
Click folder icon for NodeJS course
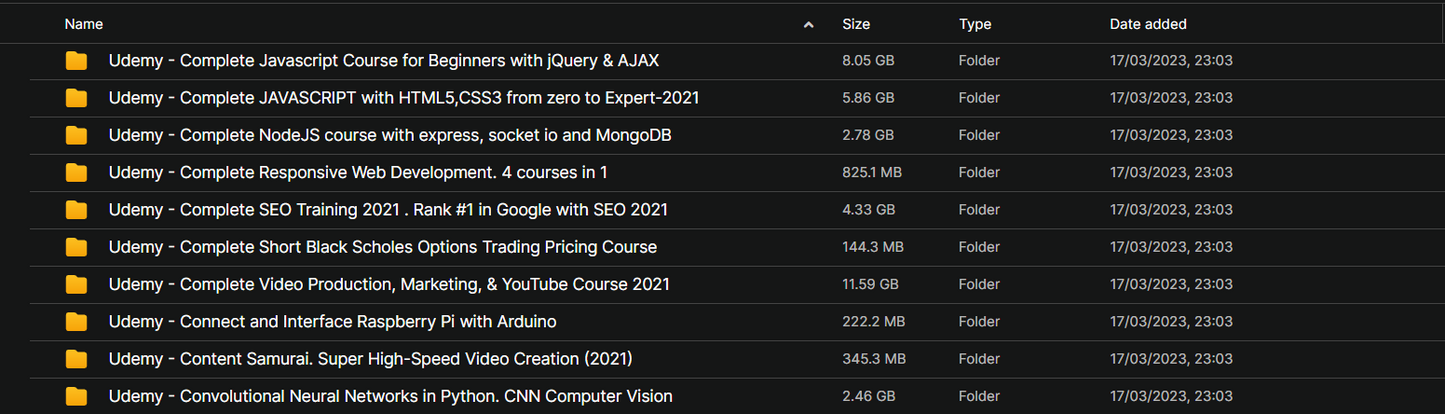tap(76, 135)
